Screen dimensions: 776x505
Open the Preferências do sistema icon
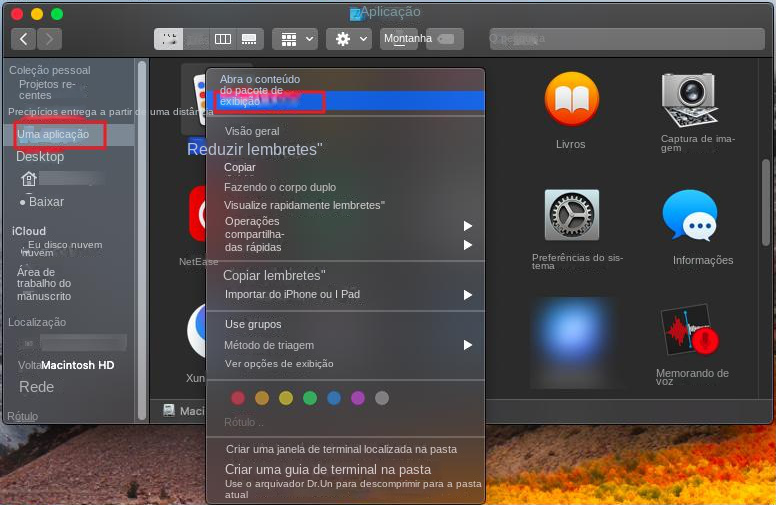click(x=572, y=214)
